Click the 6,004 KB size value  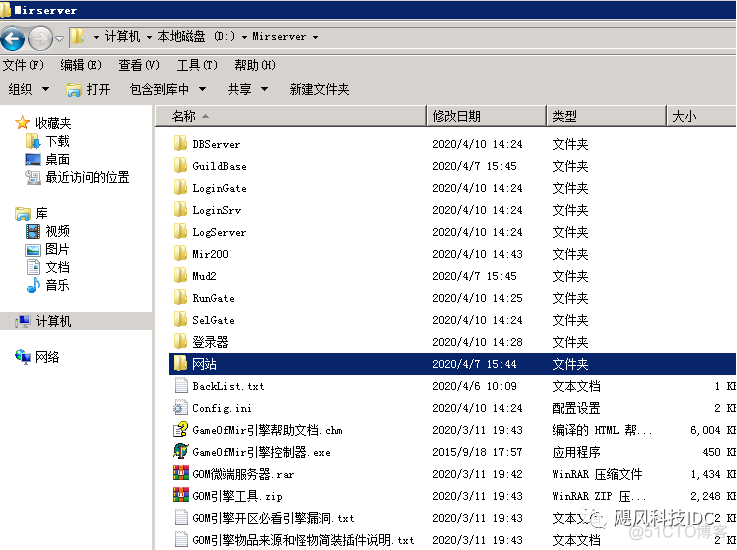click(x=713, y=430)
